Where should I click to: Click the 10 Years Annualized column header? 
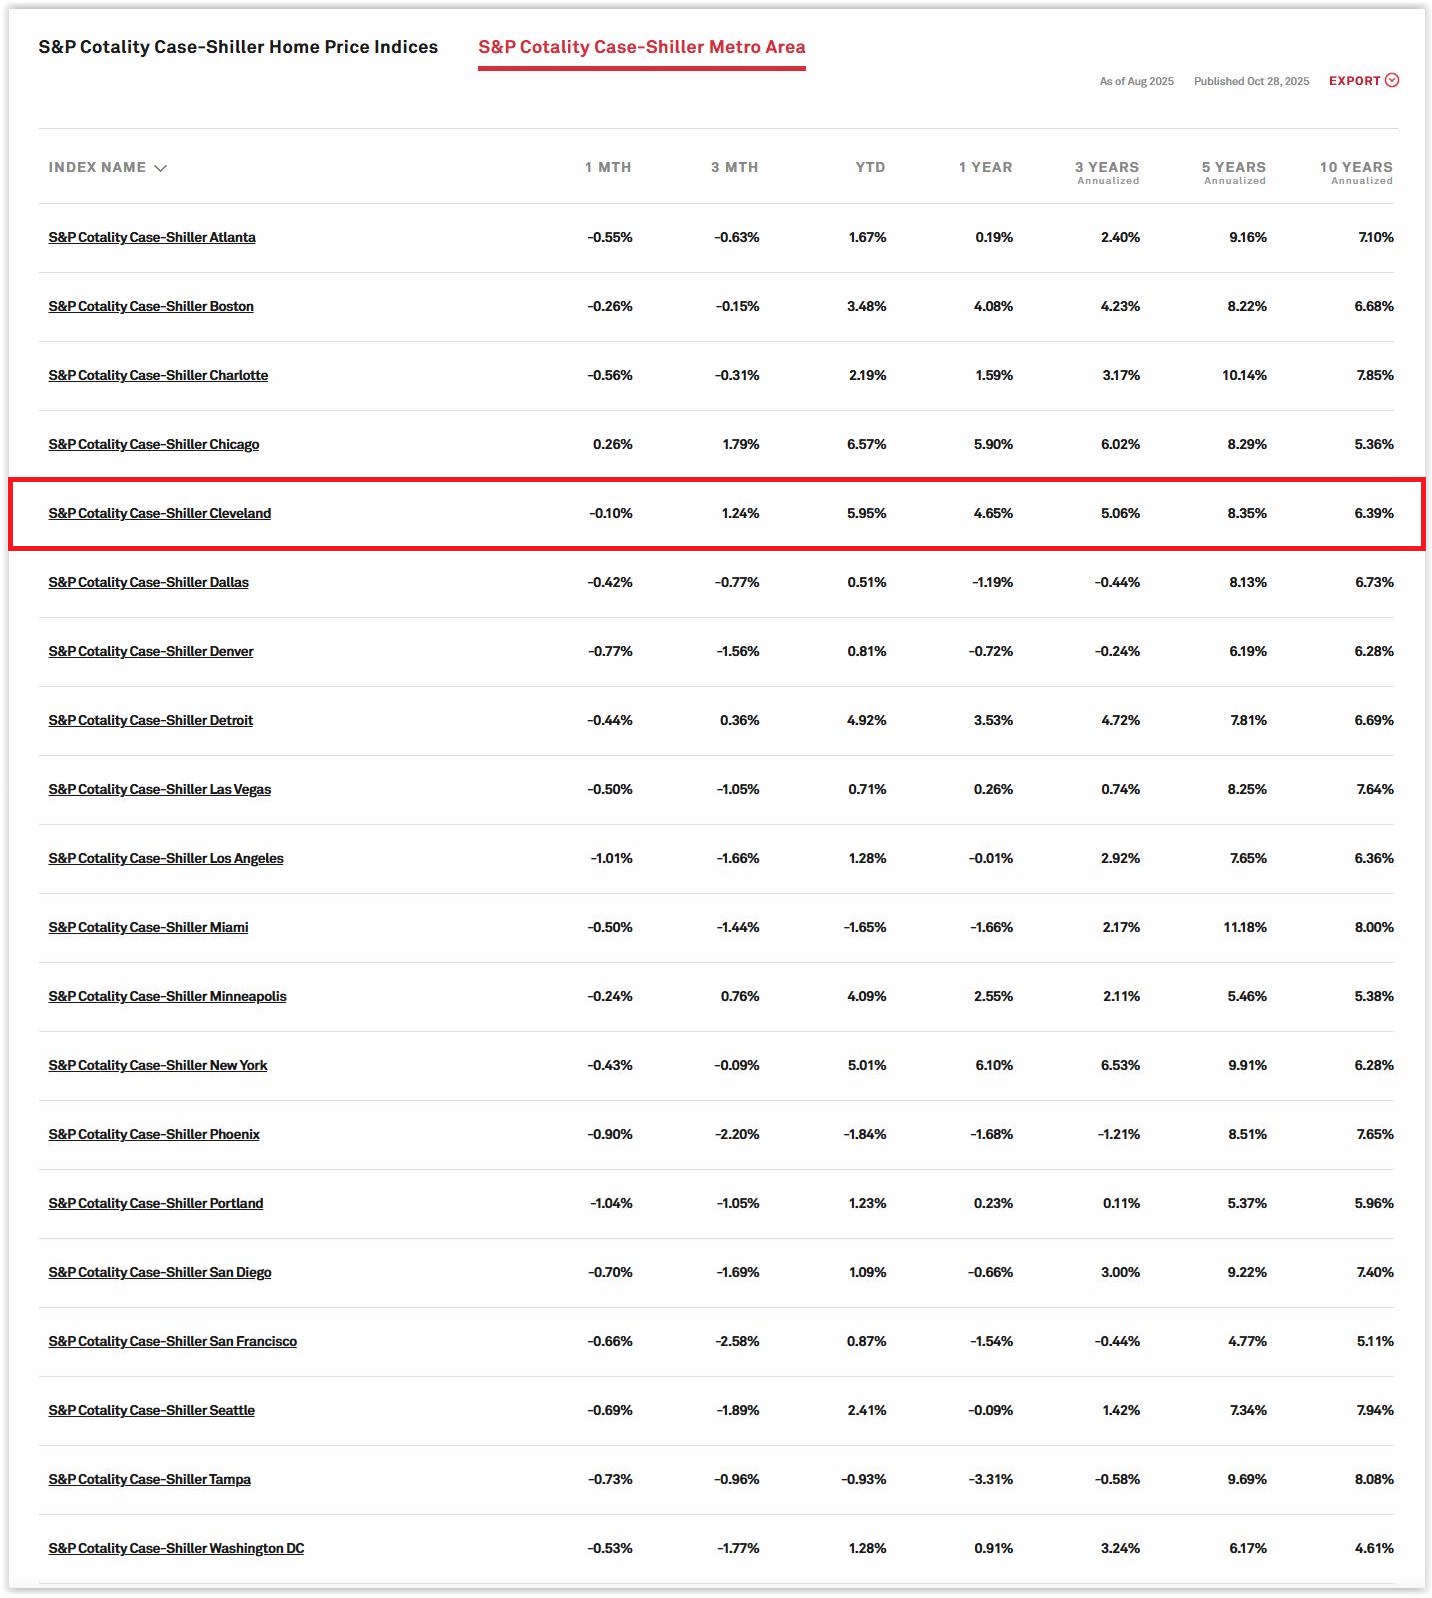coord(1355,172)
